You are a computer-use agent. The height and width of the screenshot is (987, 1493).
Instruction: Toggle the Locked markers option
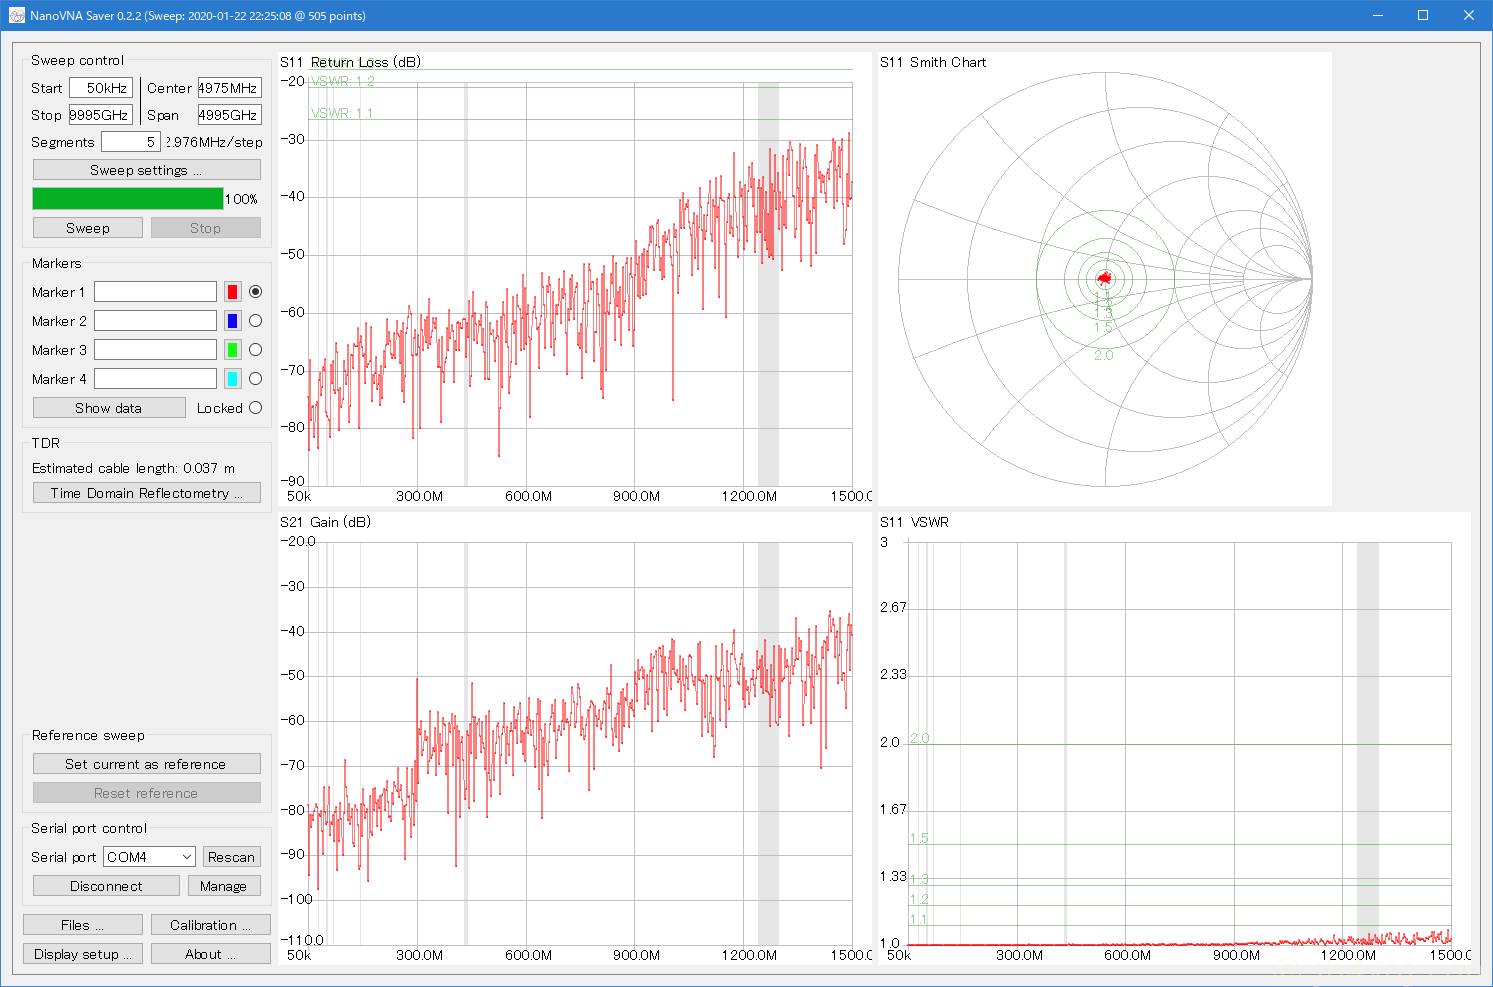click(256, 408)
